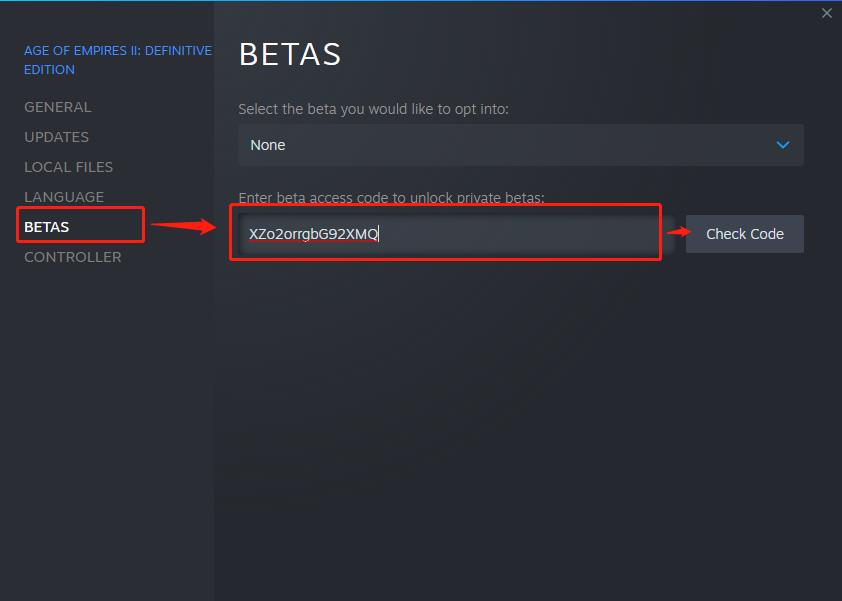
Task: Click the large BETAS page heading
Action: pos(290,54)
